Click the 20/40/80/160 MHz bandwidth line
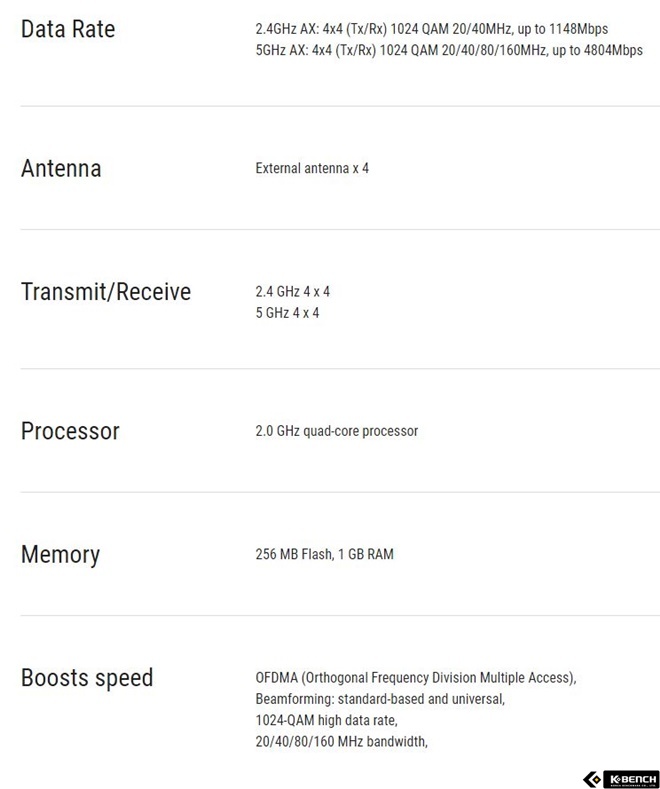The image size is (660, 789). pyautogui.click(x=341, y=742)
